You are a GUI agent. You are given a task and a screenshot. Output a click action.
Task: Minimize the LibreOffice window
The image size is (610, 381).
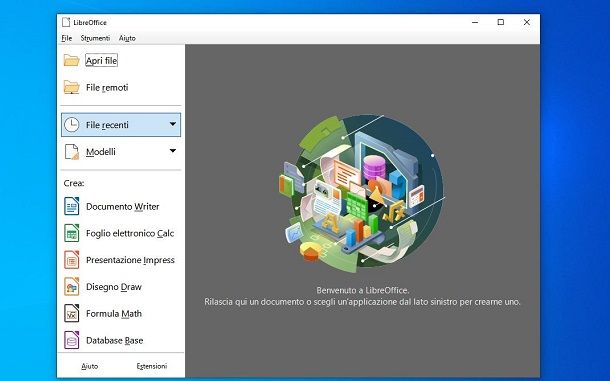click(x=475, y=22)
